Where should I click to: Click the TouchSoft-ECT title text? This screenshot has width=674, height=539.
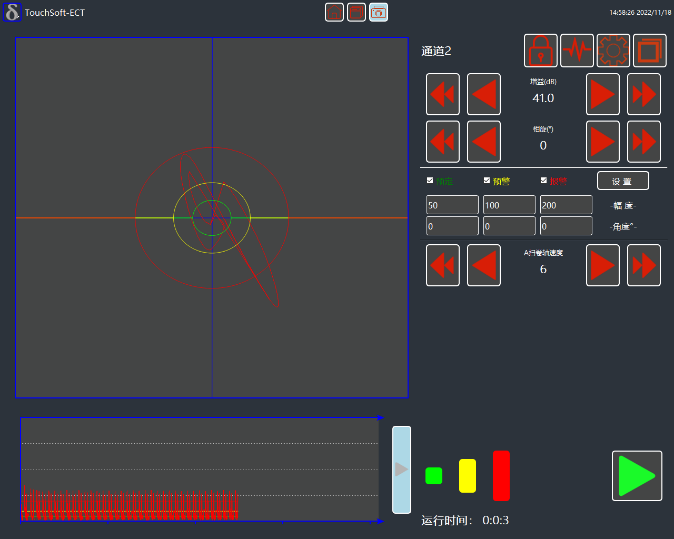pos(55,12)
